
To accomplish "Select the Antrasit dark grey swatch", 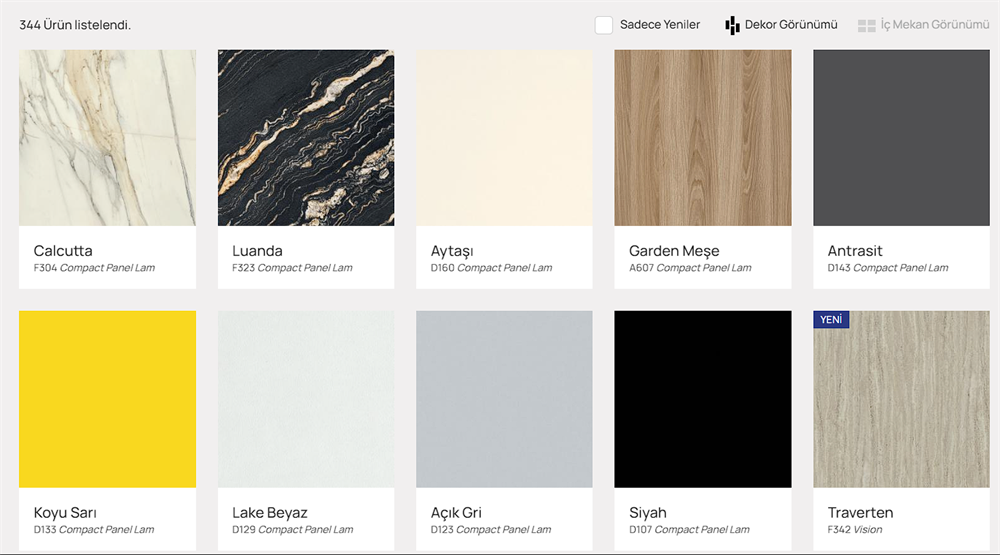I will pyautogui.click(x=901, y=138).
